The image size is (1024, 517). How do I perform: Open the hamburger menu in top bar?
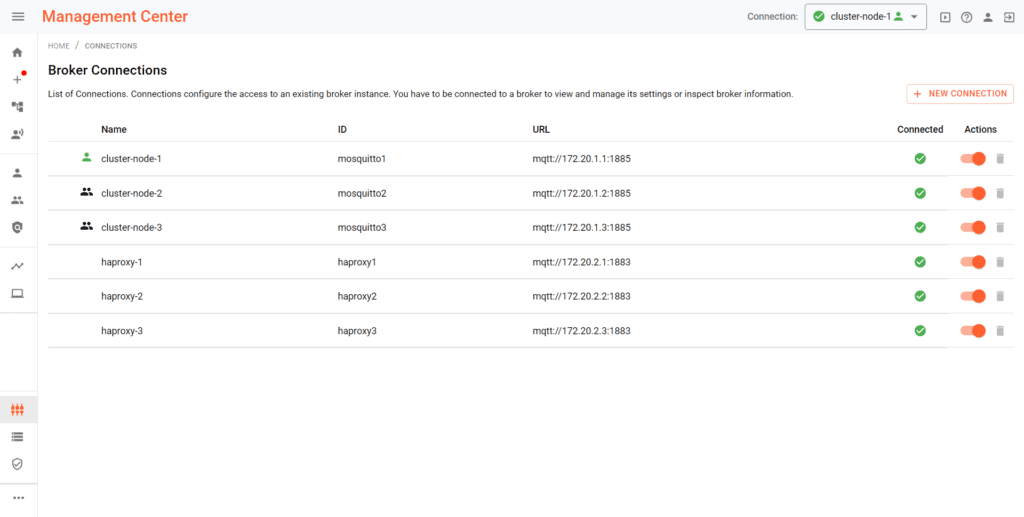click(x=18, y=17)
